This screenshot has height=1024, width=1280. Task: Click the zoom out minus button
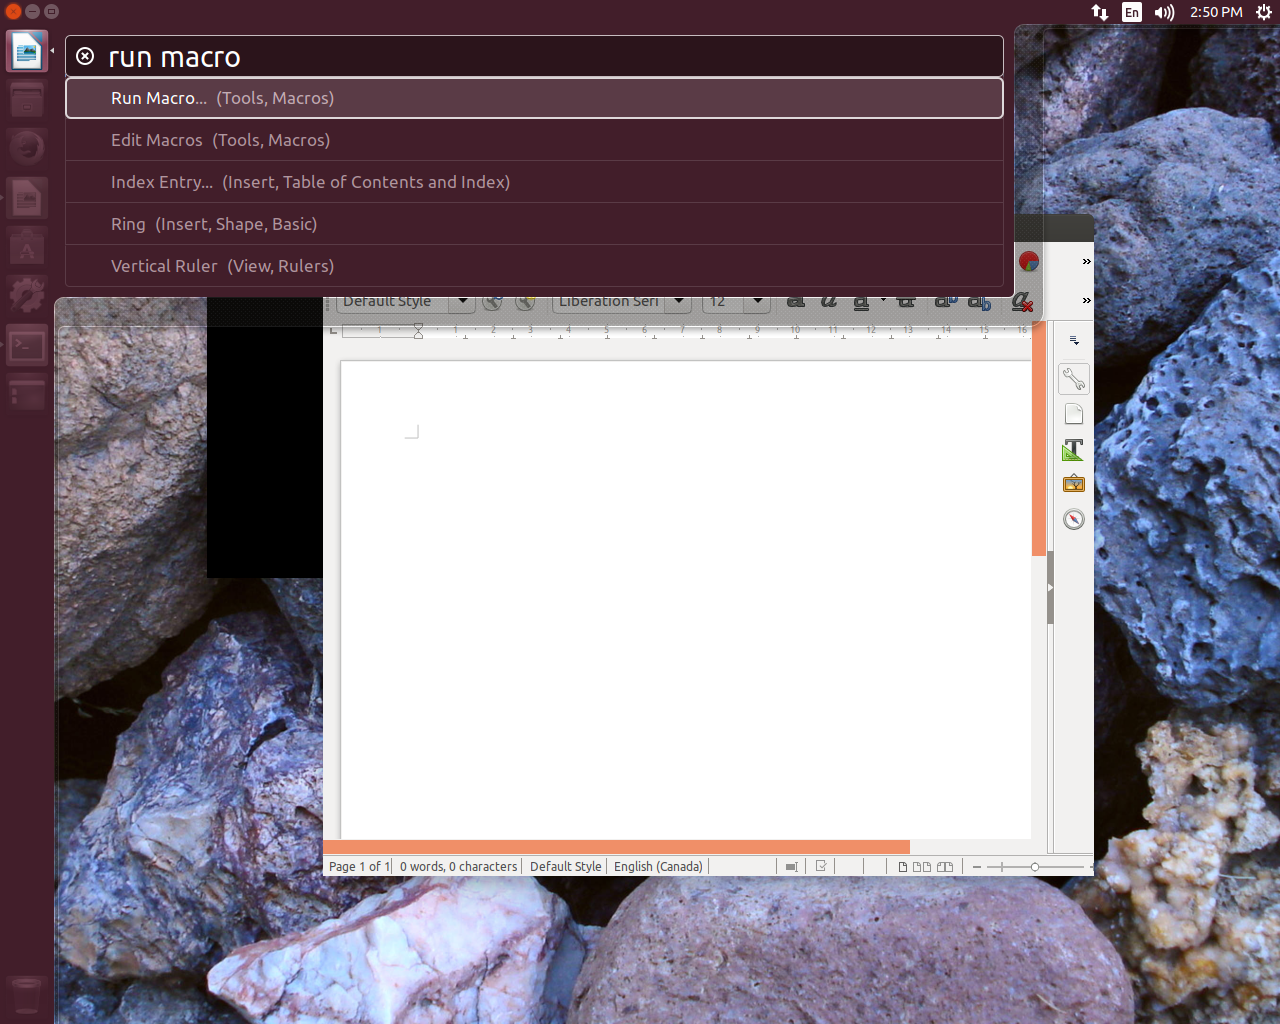click(977, 867)
